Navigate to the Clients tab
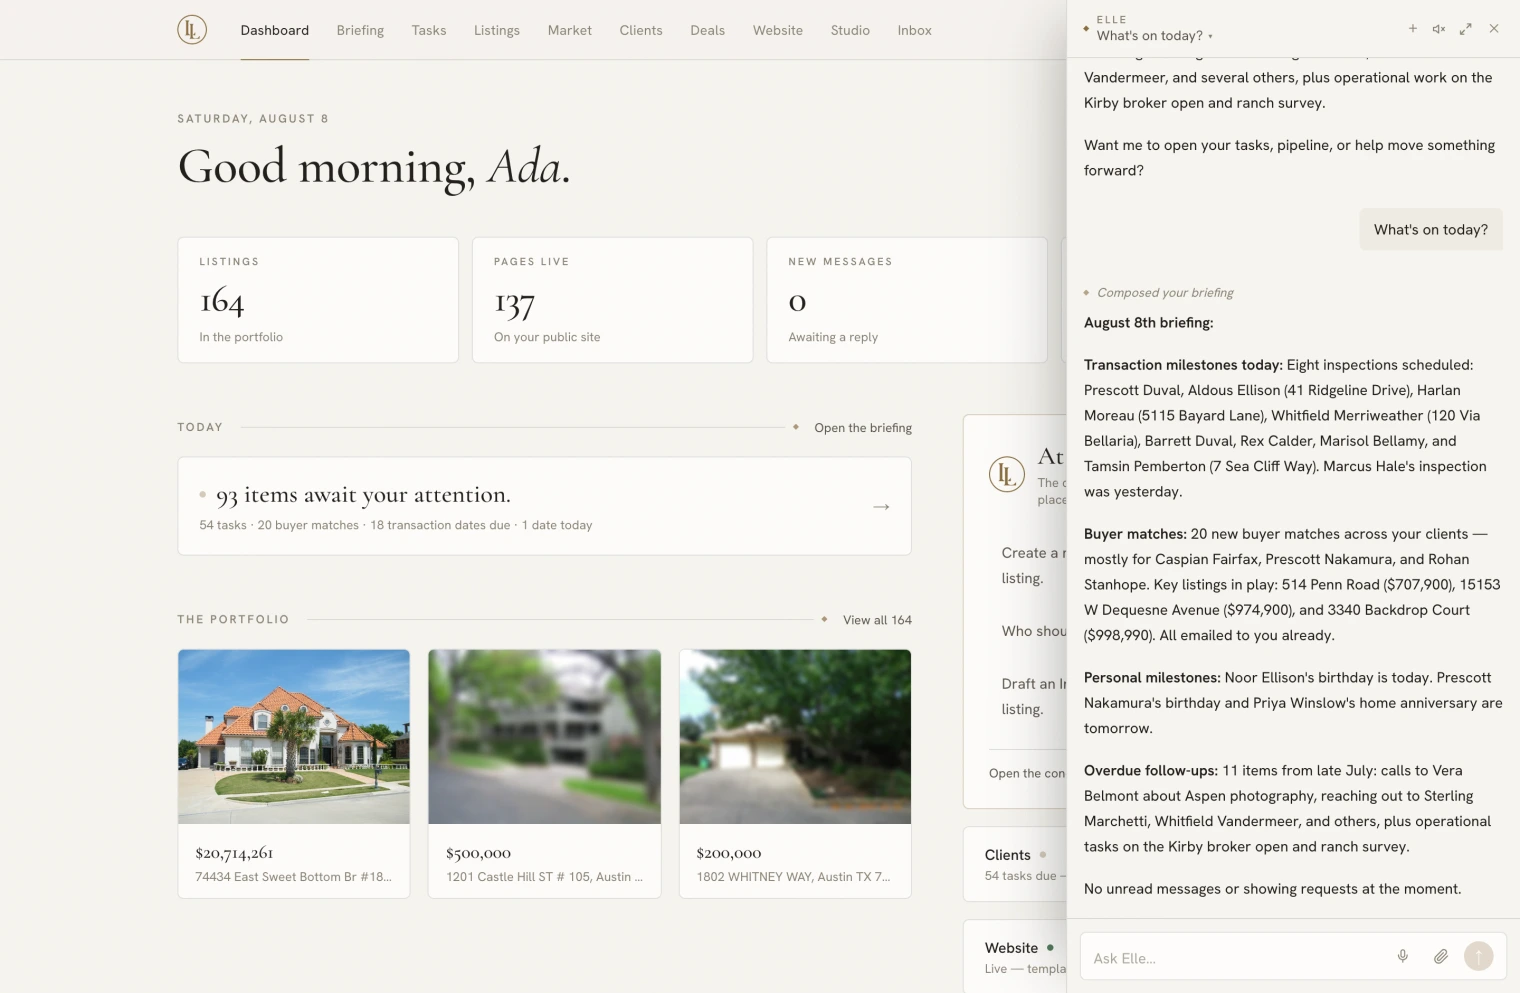 (641, 31)
